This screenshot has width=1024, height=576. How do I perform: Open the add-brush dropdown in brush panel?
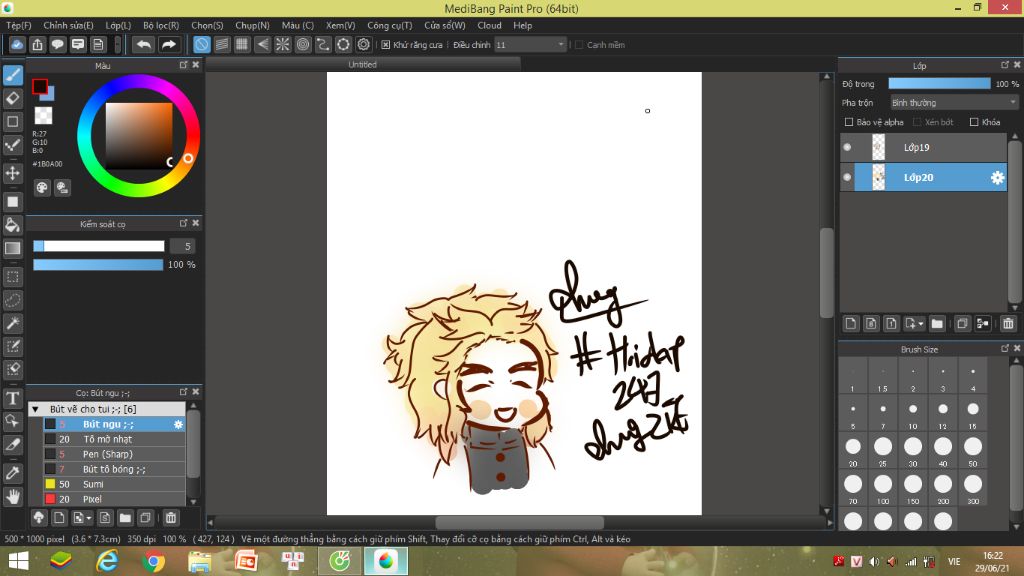point(89,518)
